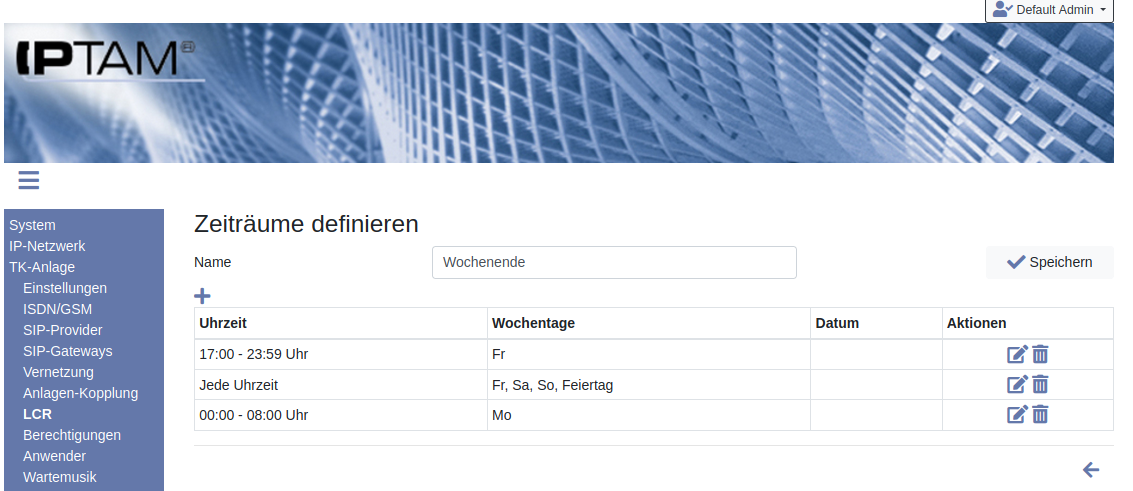This screenshot has width=1133, height=491.
Task: Go back using the left arrow
Action: 1091,469
